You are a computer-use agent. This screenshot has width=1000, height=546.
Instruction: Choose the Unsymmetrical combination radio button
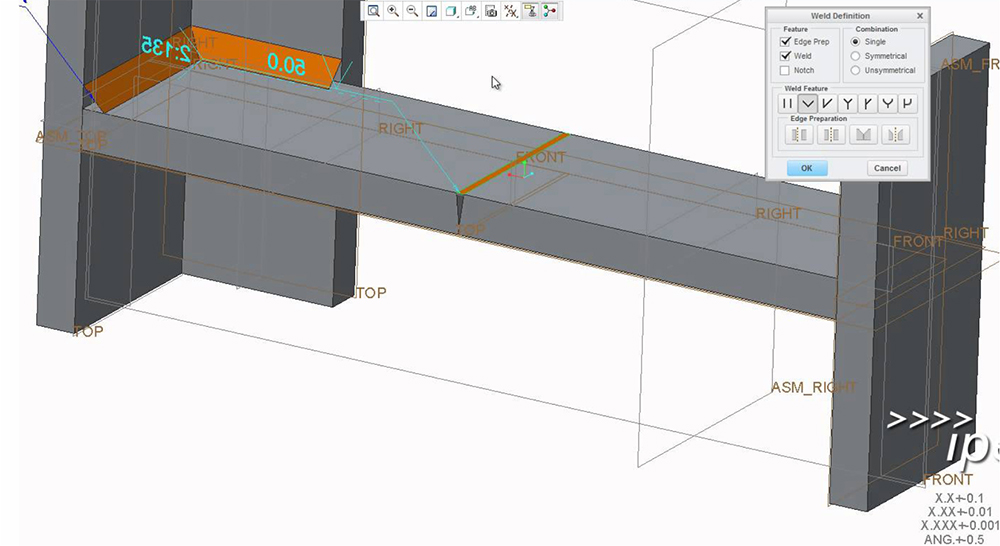coord(855,70)
